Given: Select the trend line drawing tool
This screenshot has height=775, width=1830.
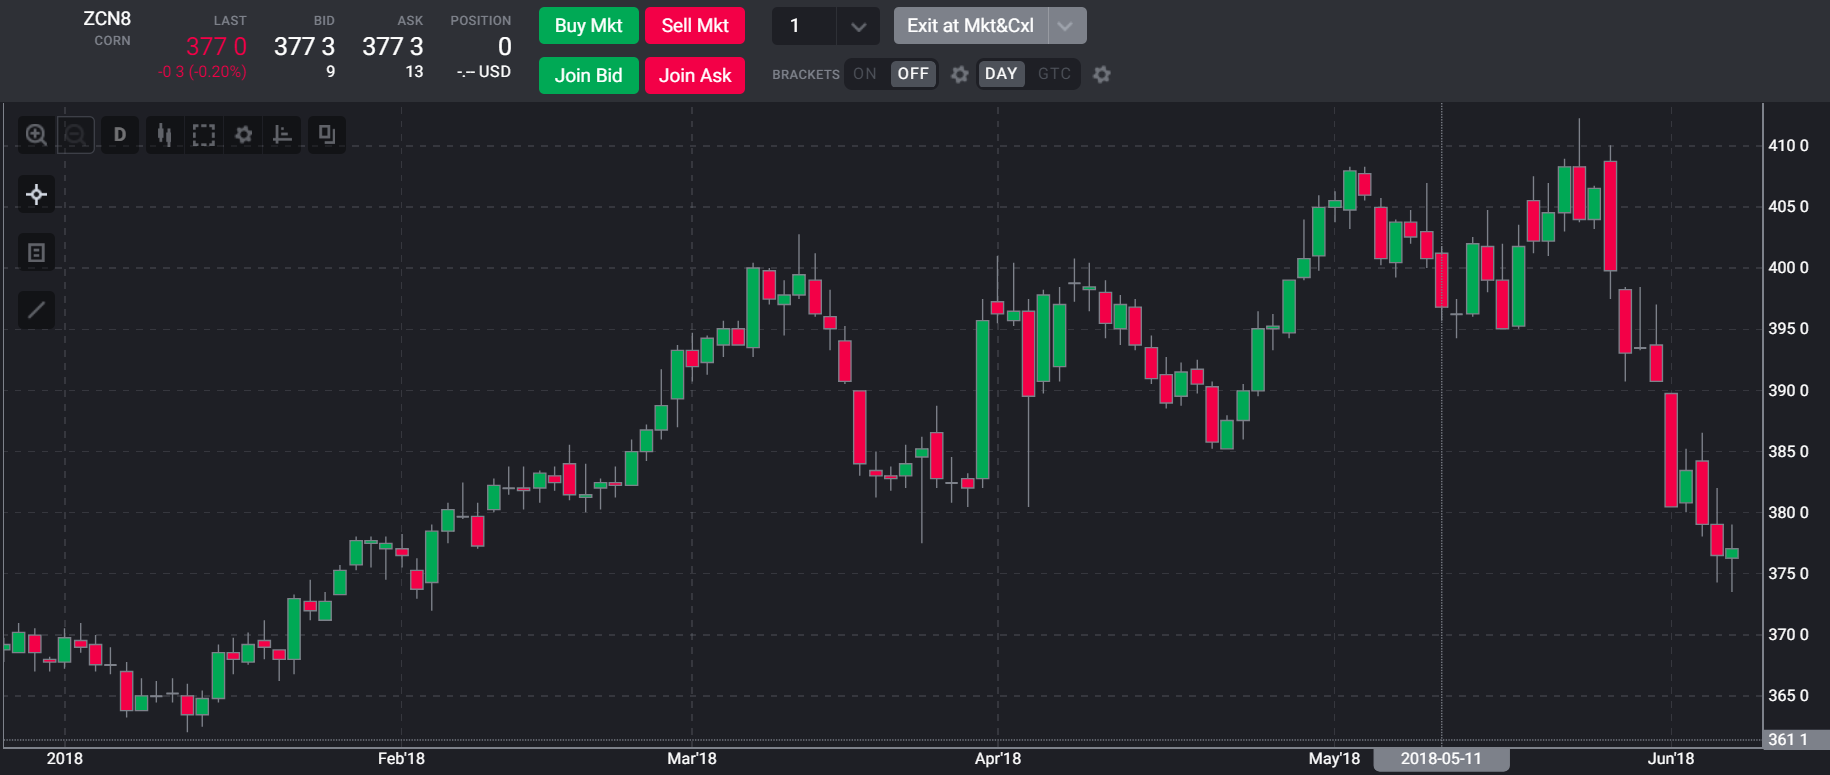Looking at the screenshot, I should [x=36, y=310].
